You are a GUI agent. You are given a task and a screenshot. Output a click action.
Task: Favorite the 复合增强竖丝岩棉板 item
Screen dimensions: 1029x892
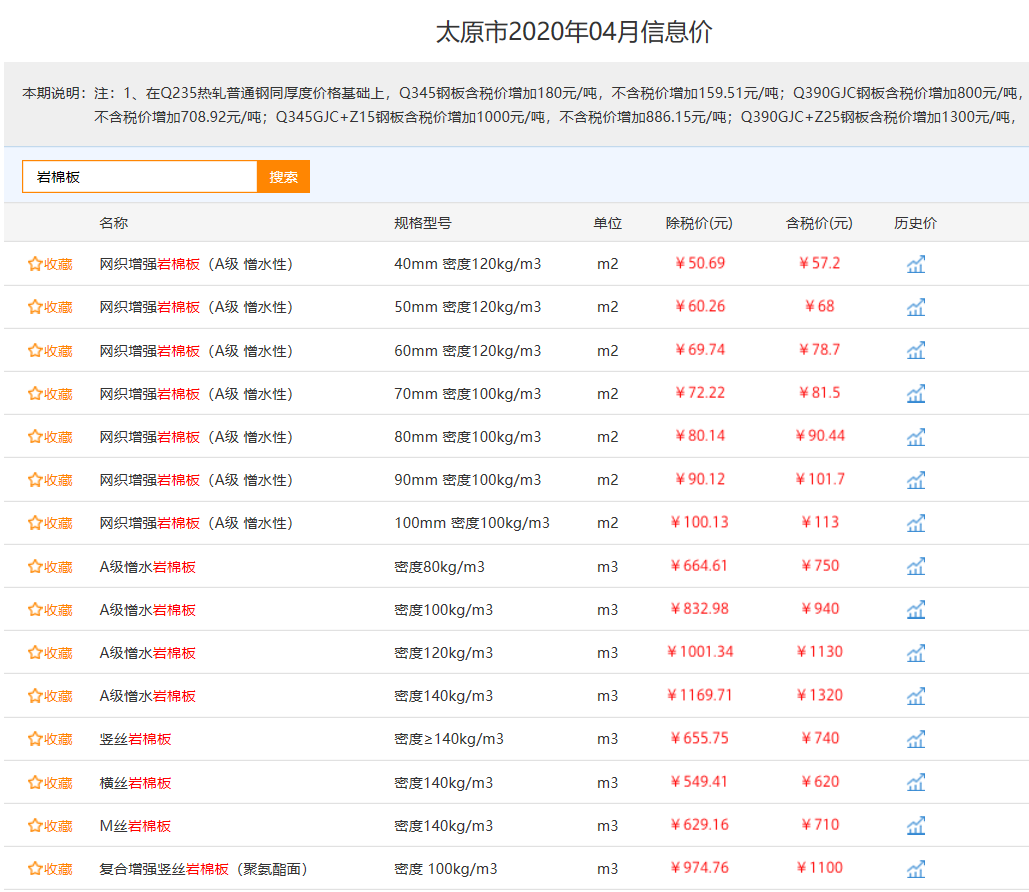click(50, 869)
